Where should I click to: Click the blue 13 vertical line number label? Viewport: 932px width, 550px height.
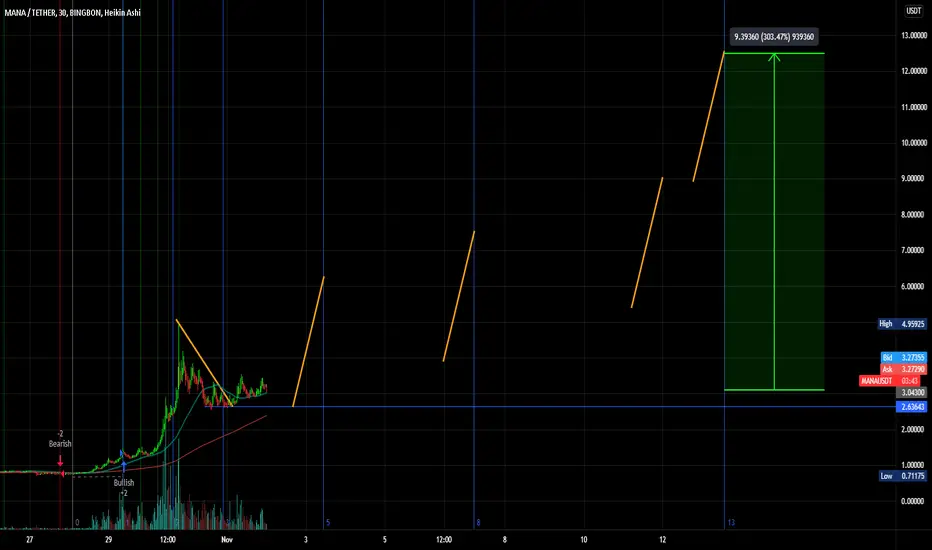(731, 523)
